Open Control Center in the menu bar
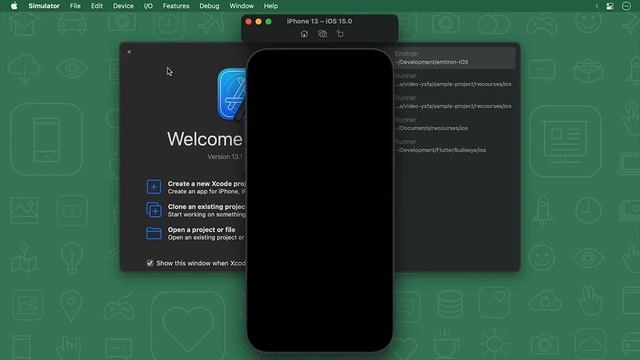The height and width of the screenshot is (360, 640). coord(610,6)
